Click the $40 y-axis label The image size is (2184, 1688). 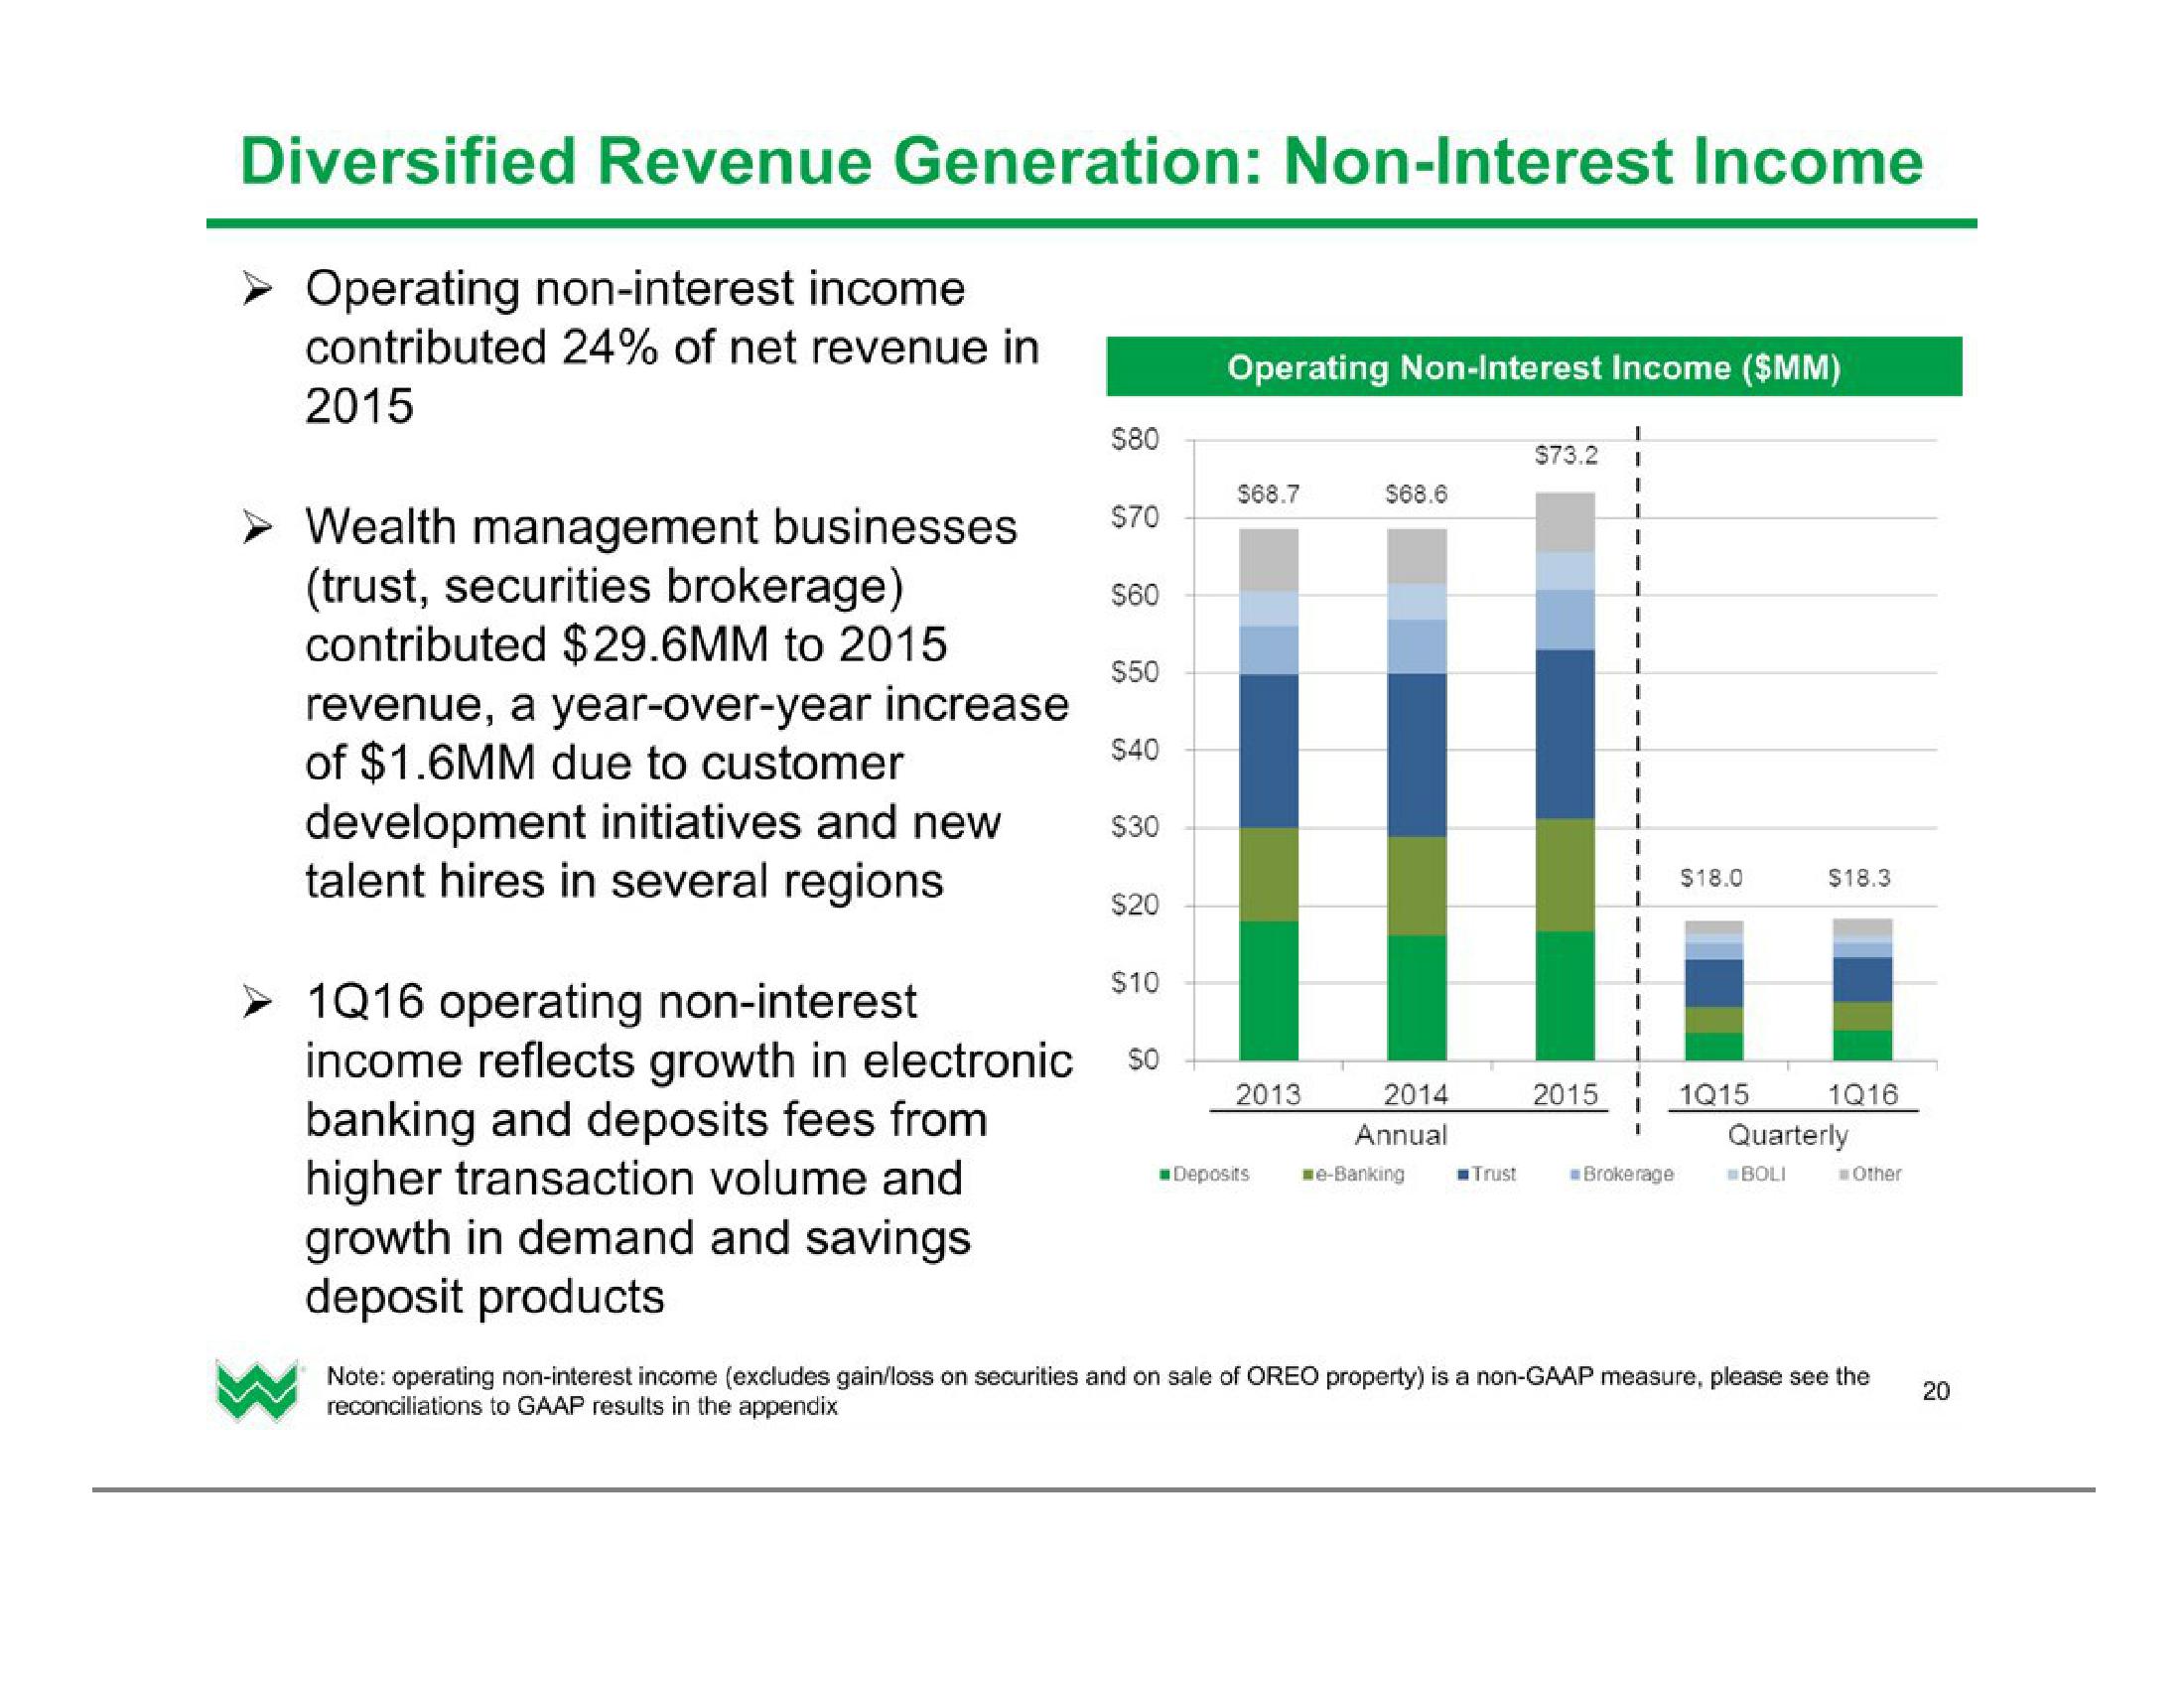1136,750
